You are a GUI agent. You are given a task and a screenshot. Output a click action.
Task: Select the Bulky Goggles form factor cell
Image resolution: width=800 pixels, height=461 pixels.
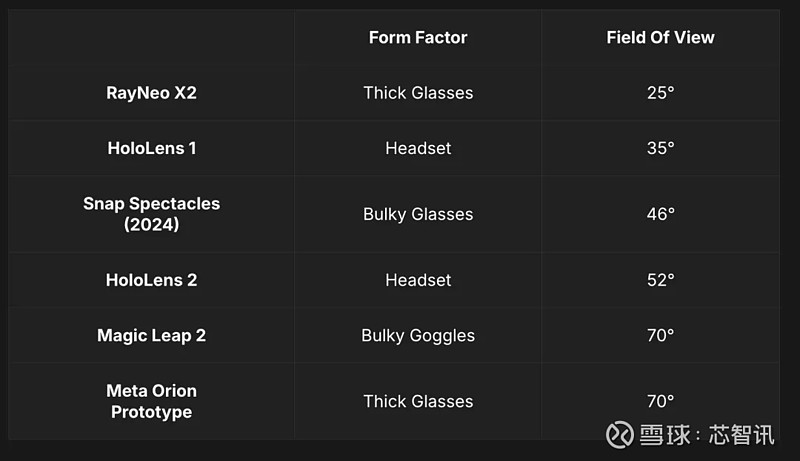[x=418, y=335]
